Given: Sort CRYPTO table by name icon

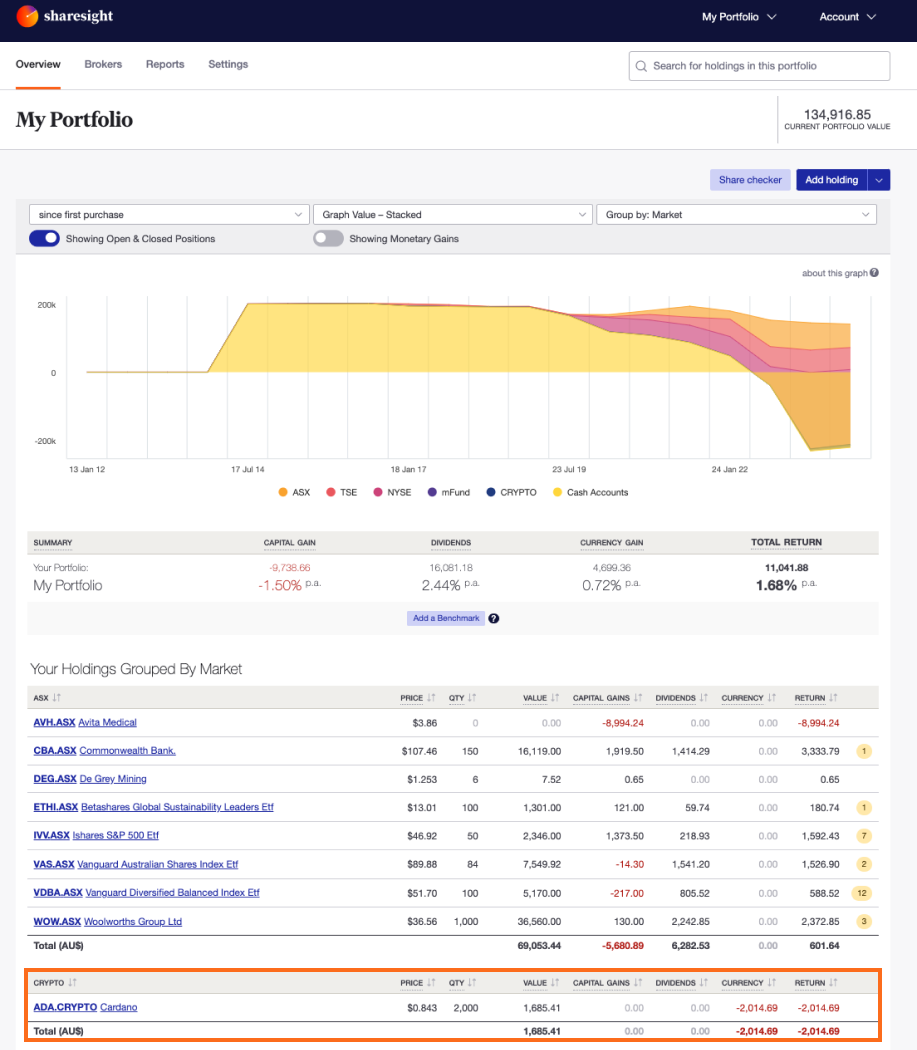Looking at the screenshot, I should 72,982.
